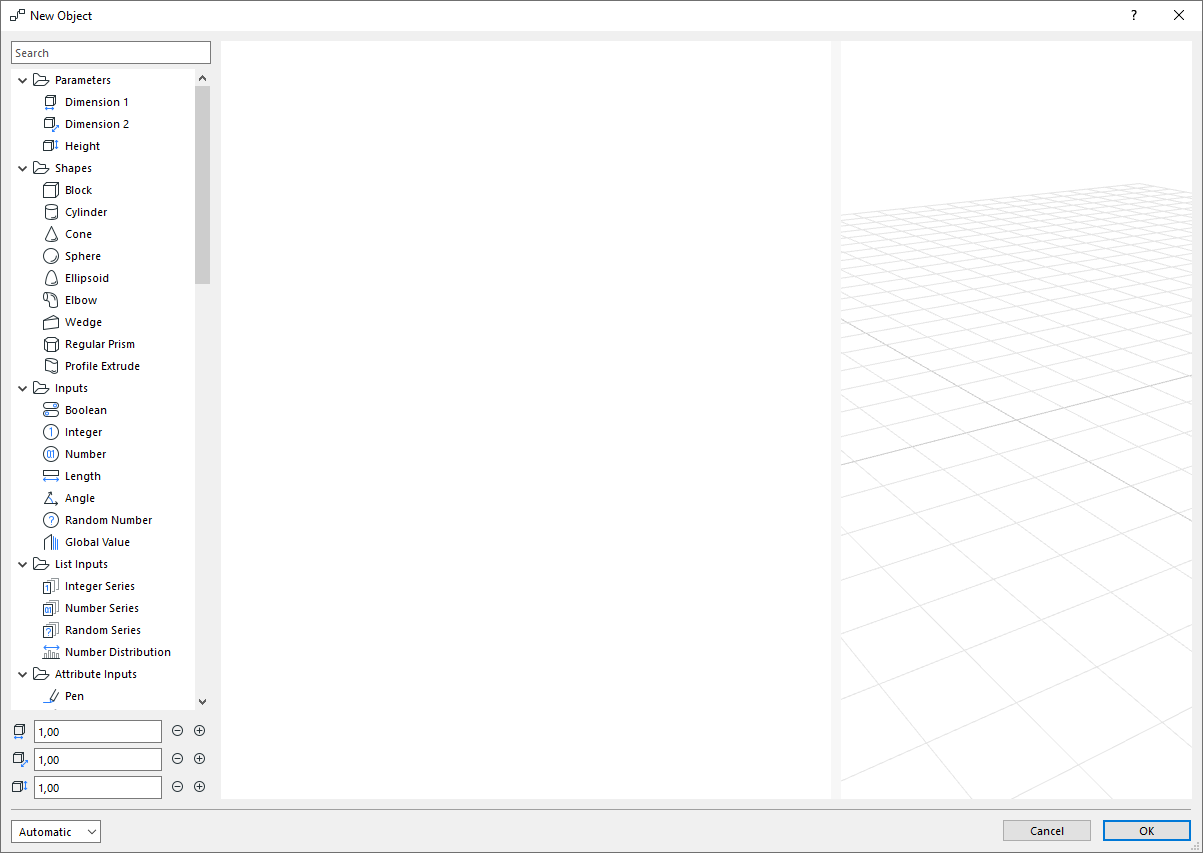Image resolution: width=1203 pixels, height=853 pixels.
Task: Open the dialog help
Action: coord(1133,15)
